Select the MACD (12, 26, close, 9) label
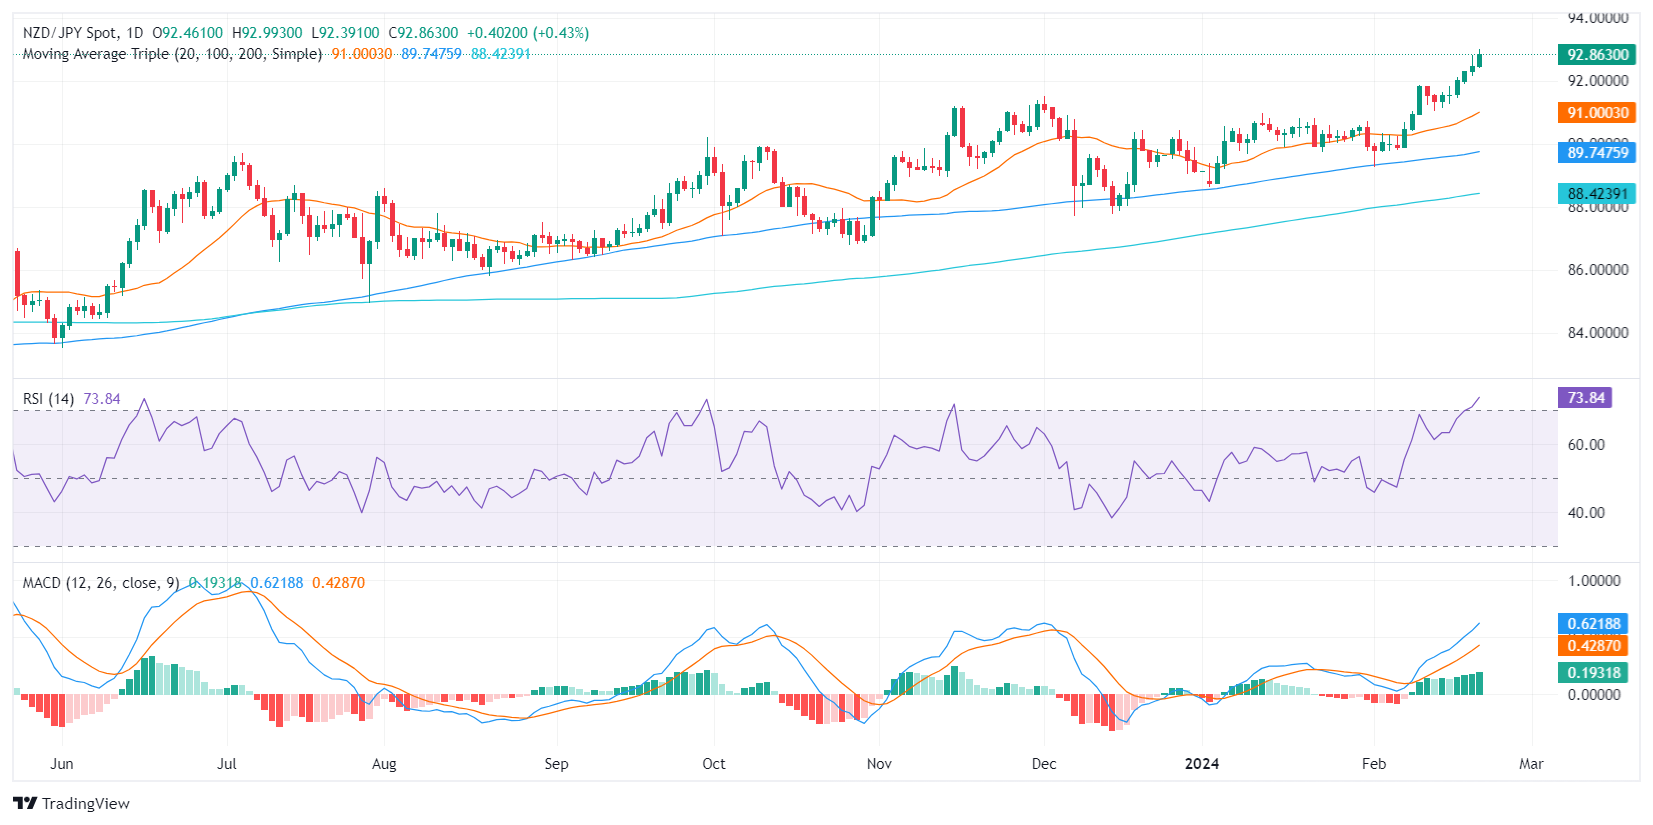Viewport: 1653px width, 825px height. pyautogui.click(x=100, y=583)
